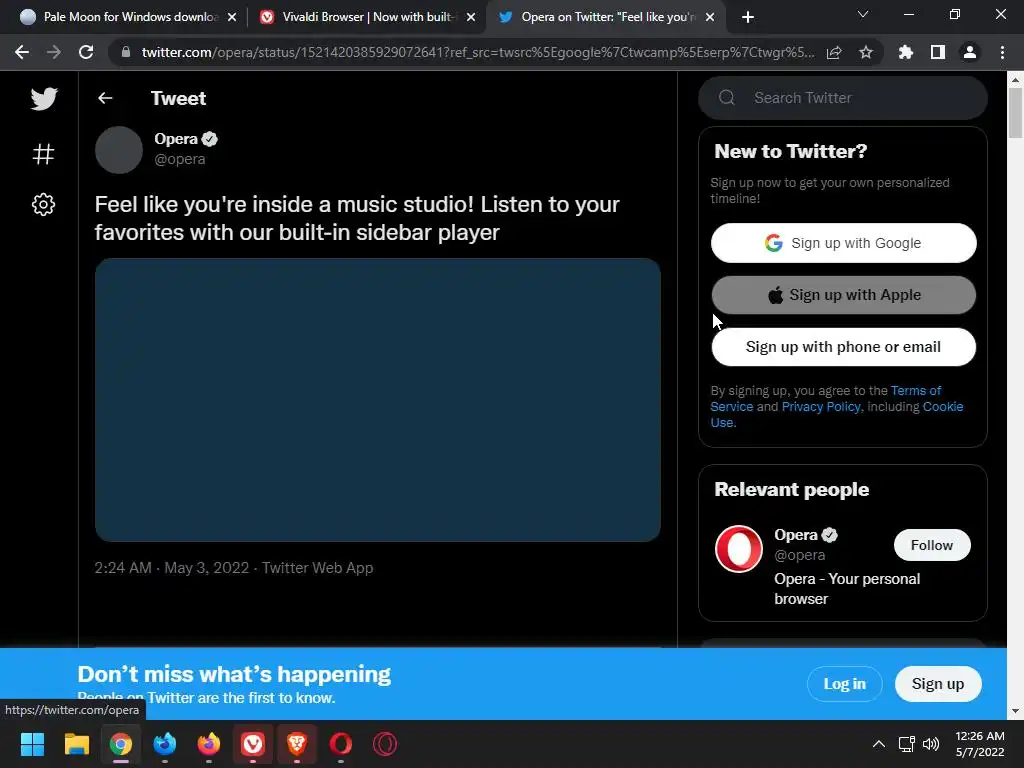Click the verified badge beside Opera tweet author

click(x=210, y=139)
